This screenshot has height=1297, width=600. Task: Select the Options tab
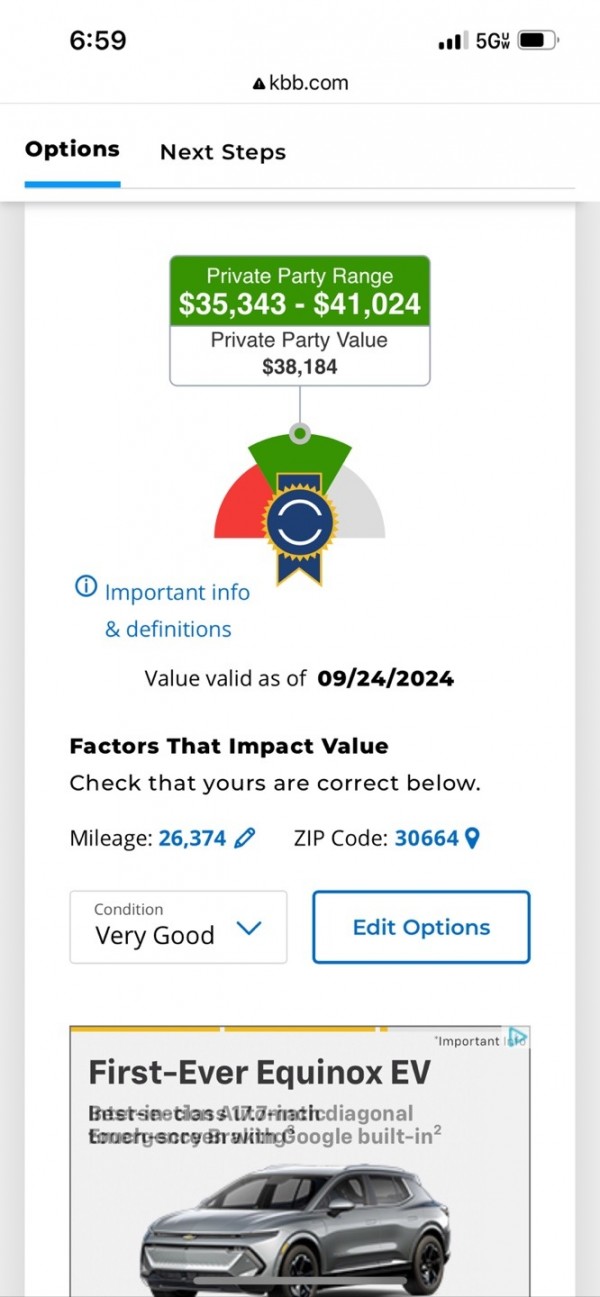pos(72,150)
